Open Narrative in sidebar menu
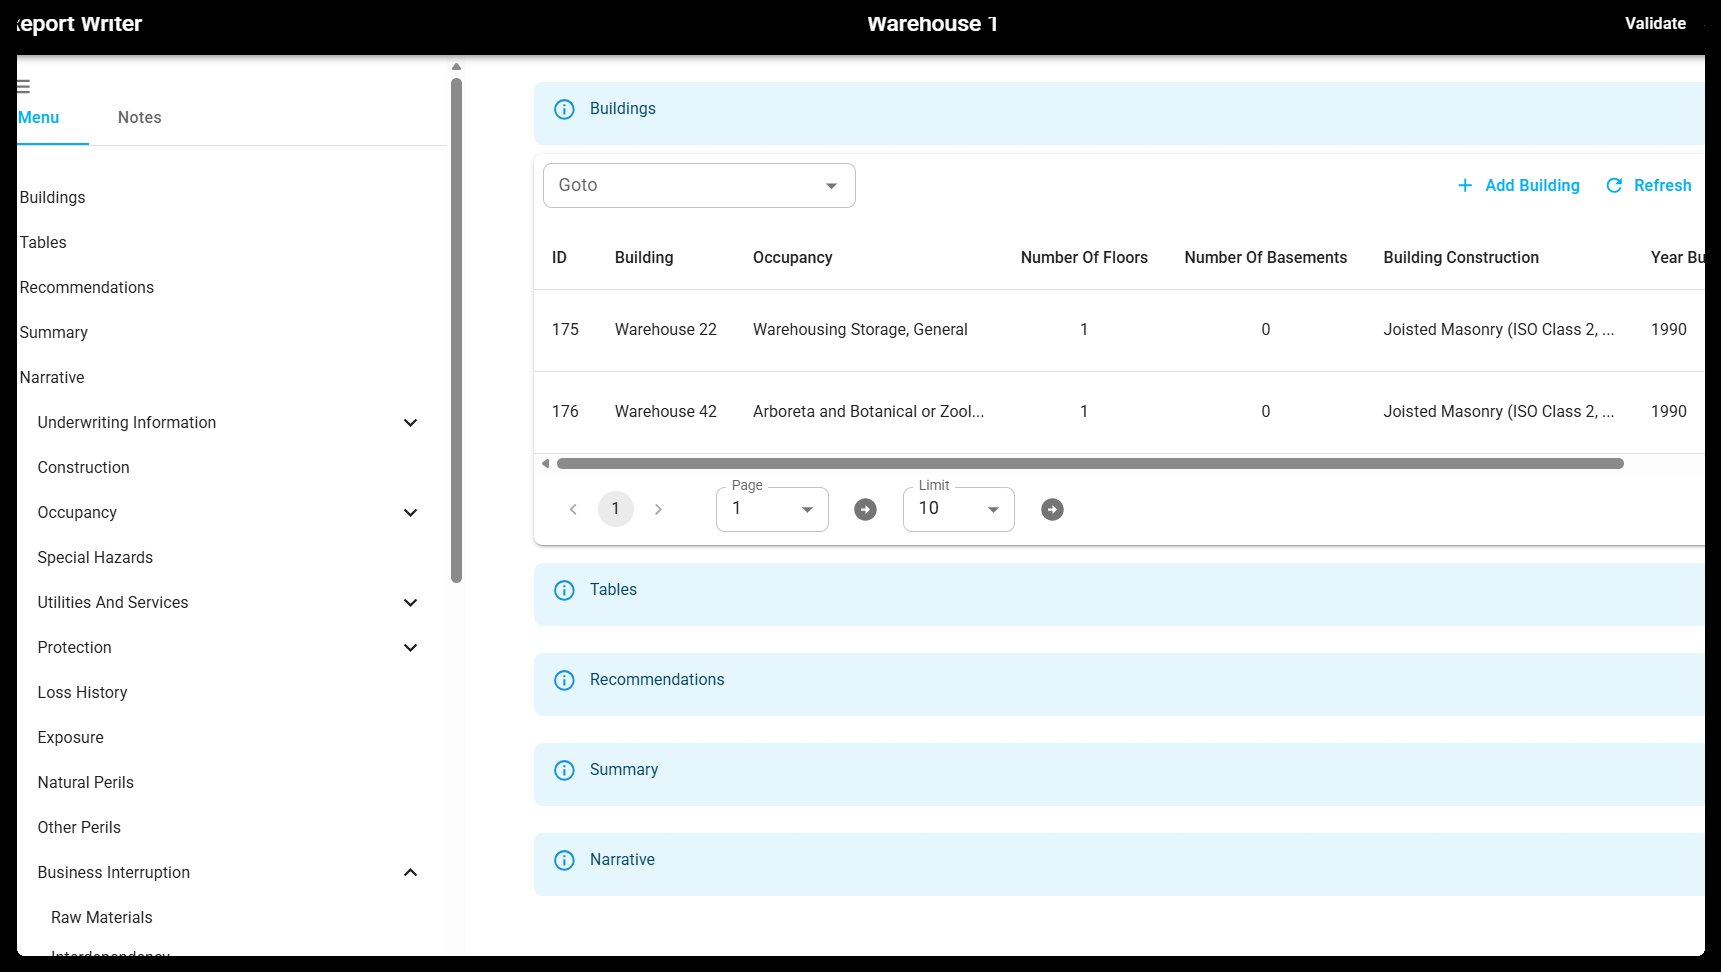 52,378
